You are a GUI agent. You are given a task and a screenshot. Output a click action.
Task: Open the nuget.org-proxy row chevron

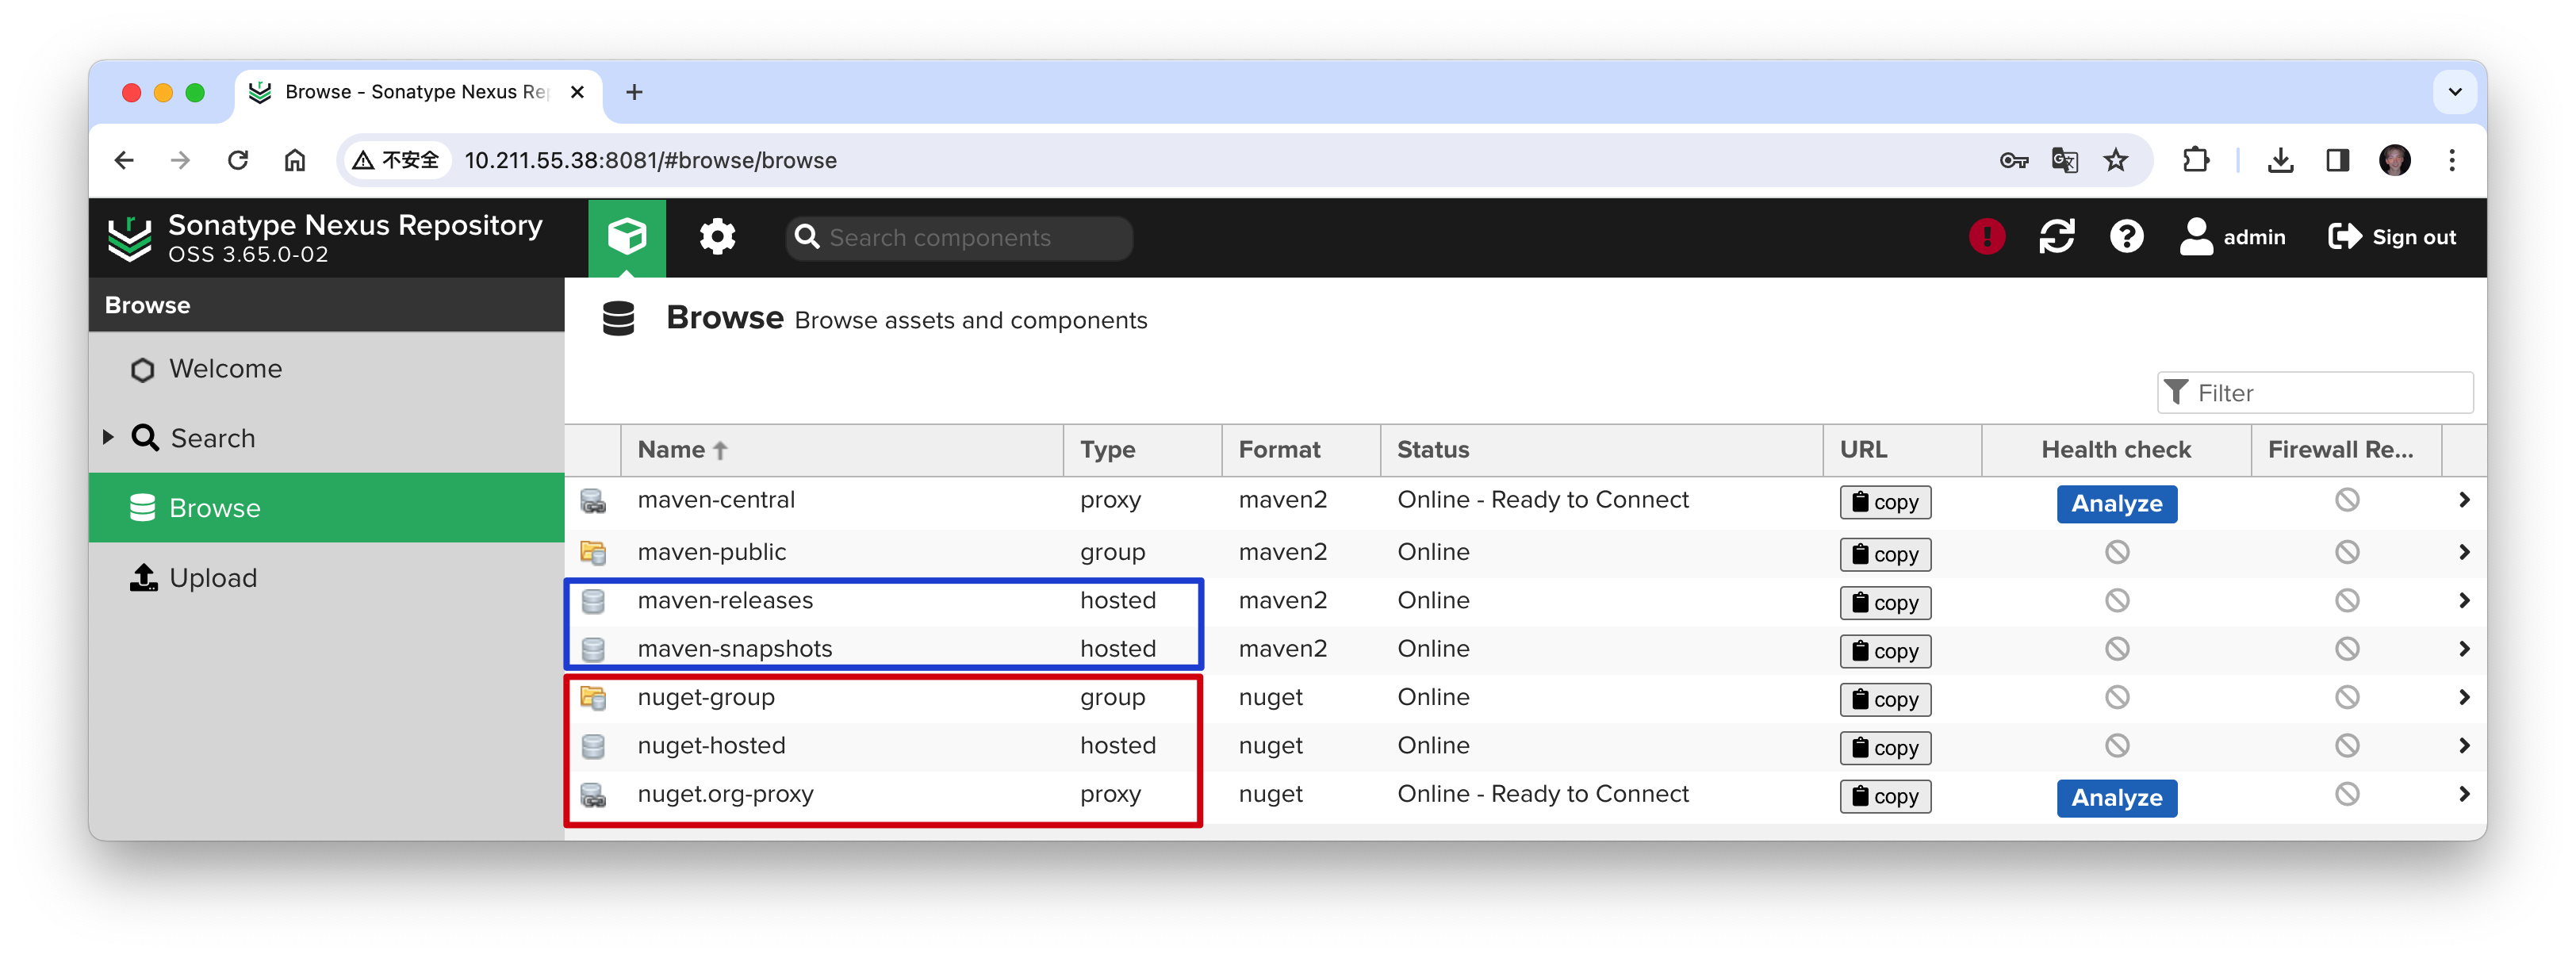[2463, 794]
